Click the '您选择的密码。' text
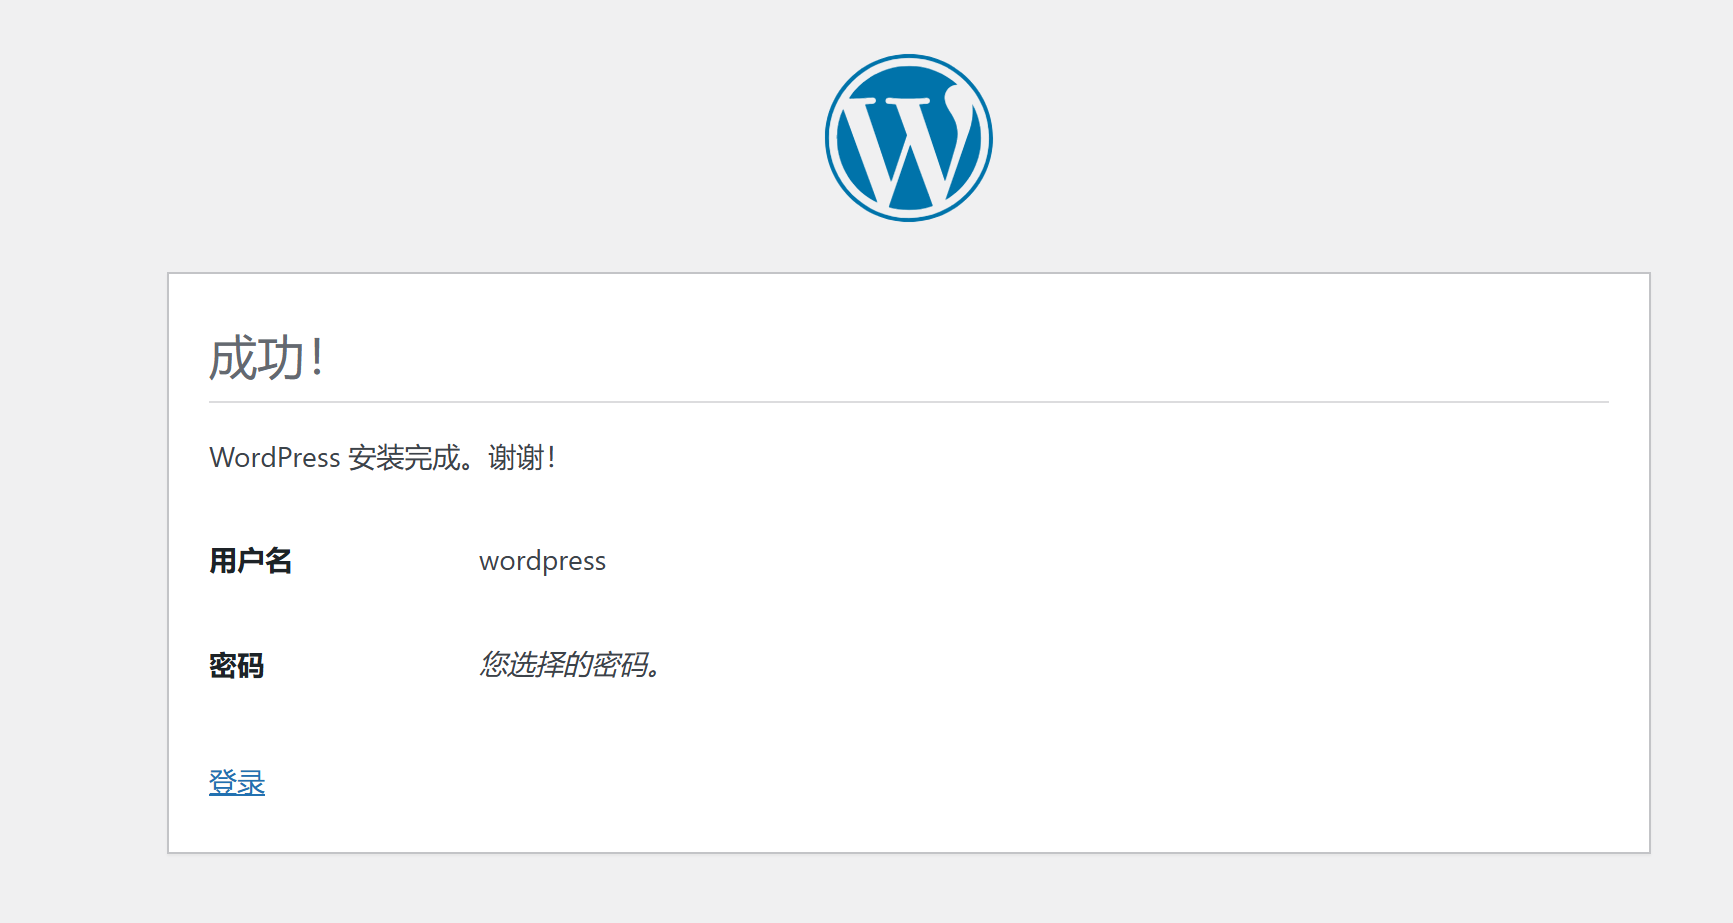 569,664
